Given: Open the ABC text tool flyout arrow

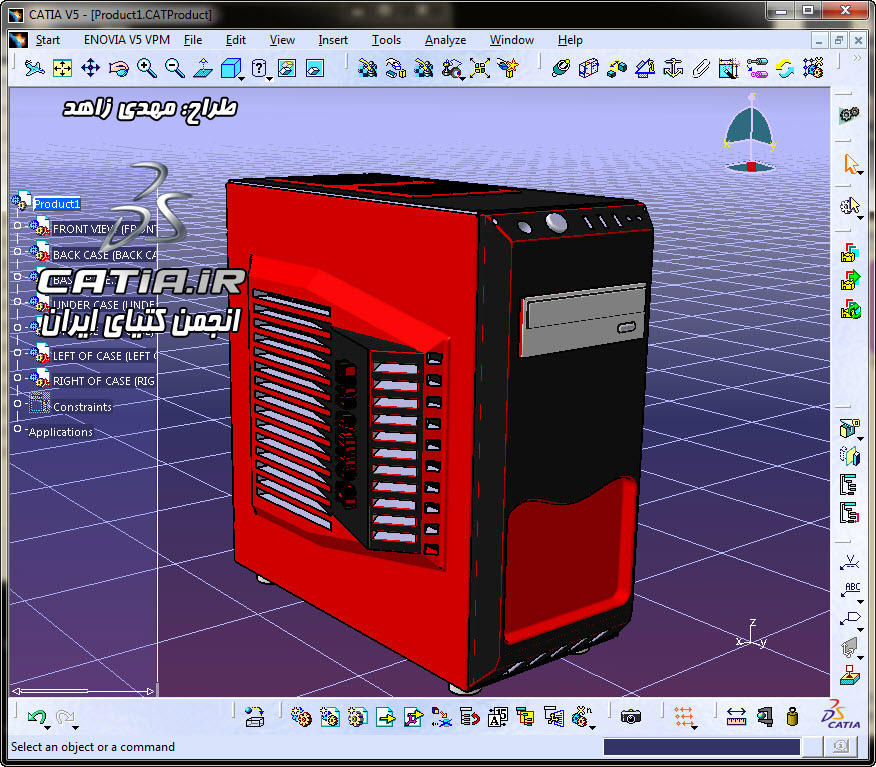Looking at the screenshot, I should click(x=861, y=602).
